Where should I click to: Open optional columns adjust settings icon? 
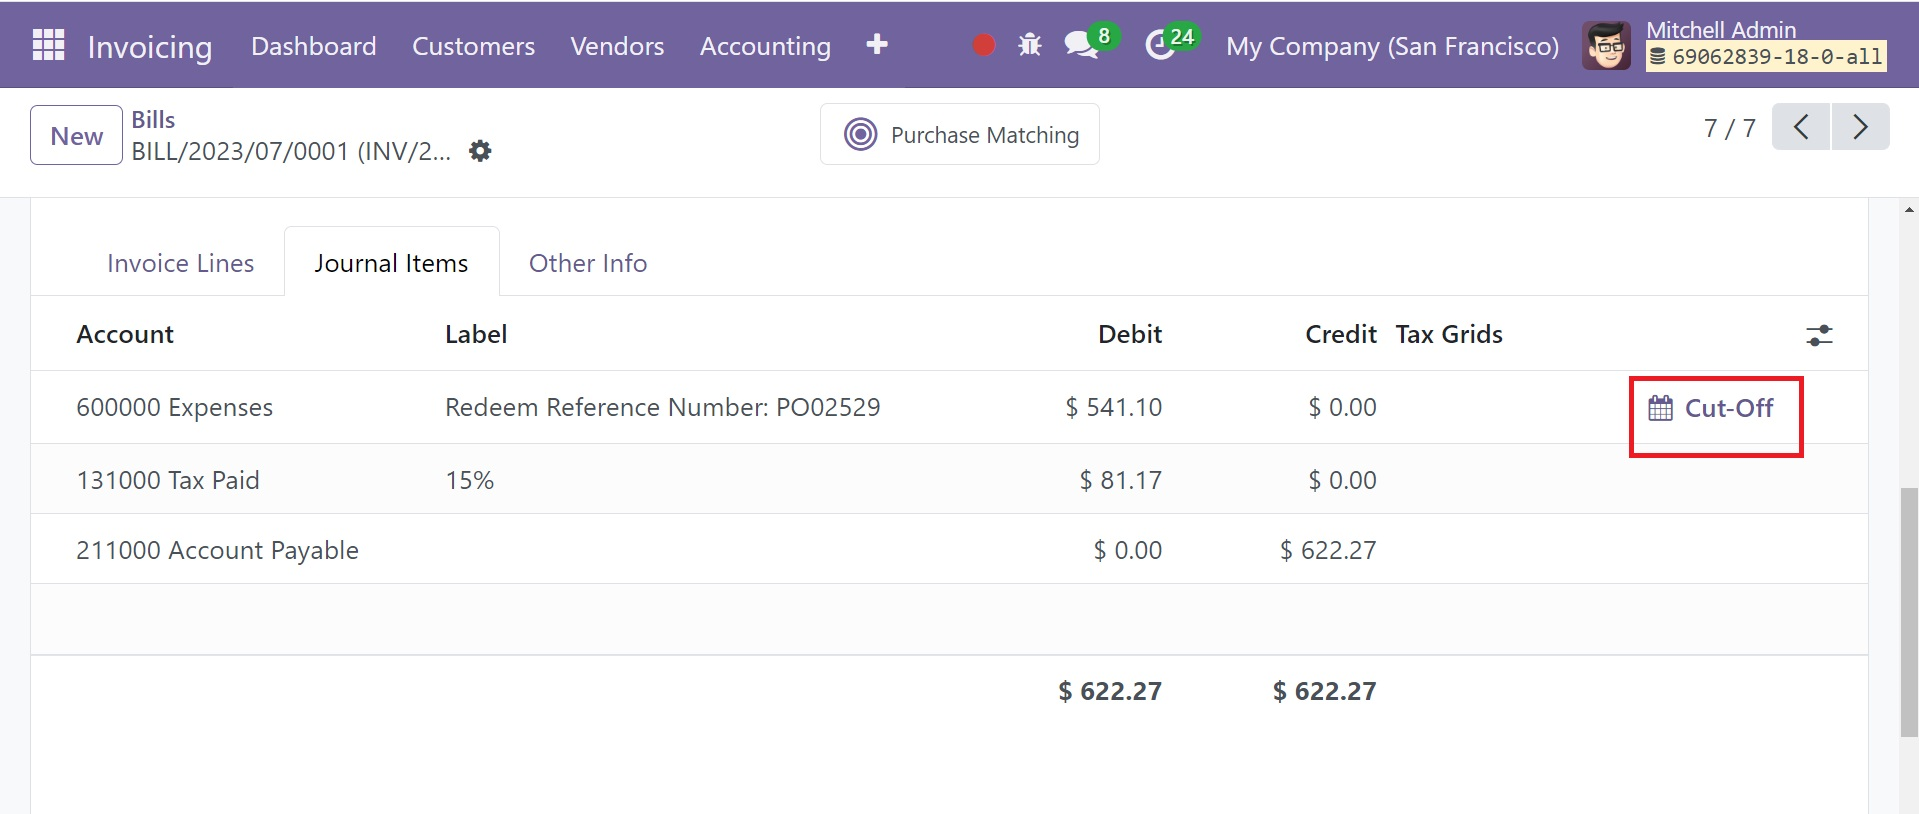click(x=1819, y=335)
